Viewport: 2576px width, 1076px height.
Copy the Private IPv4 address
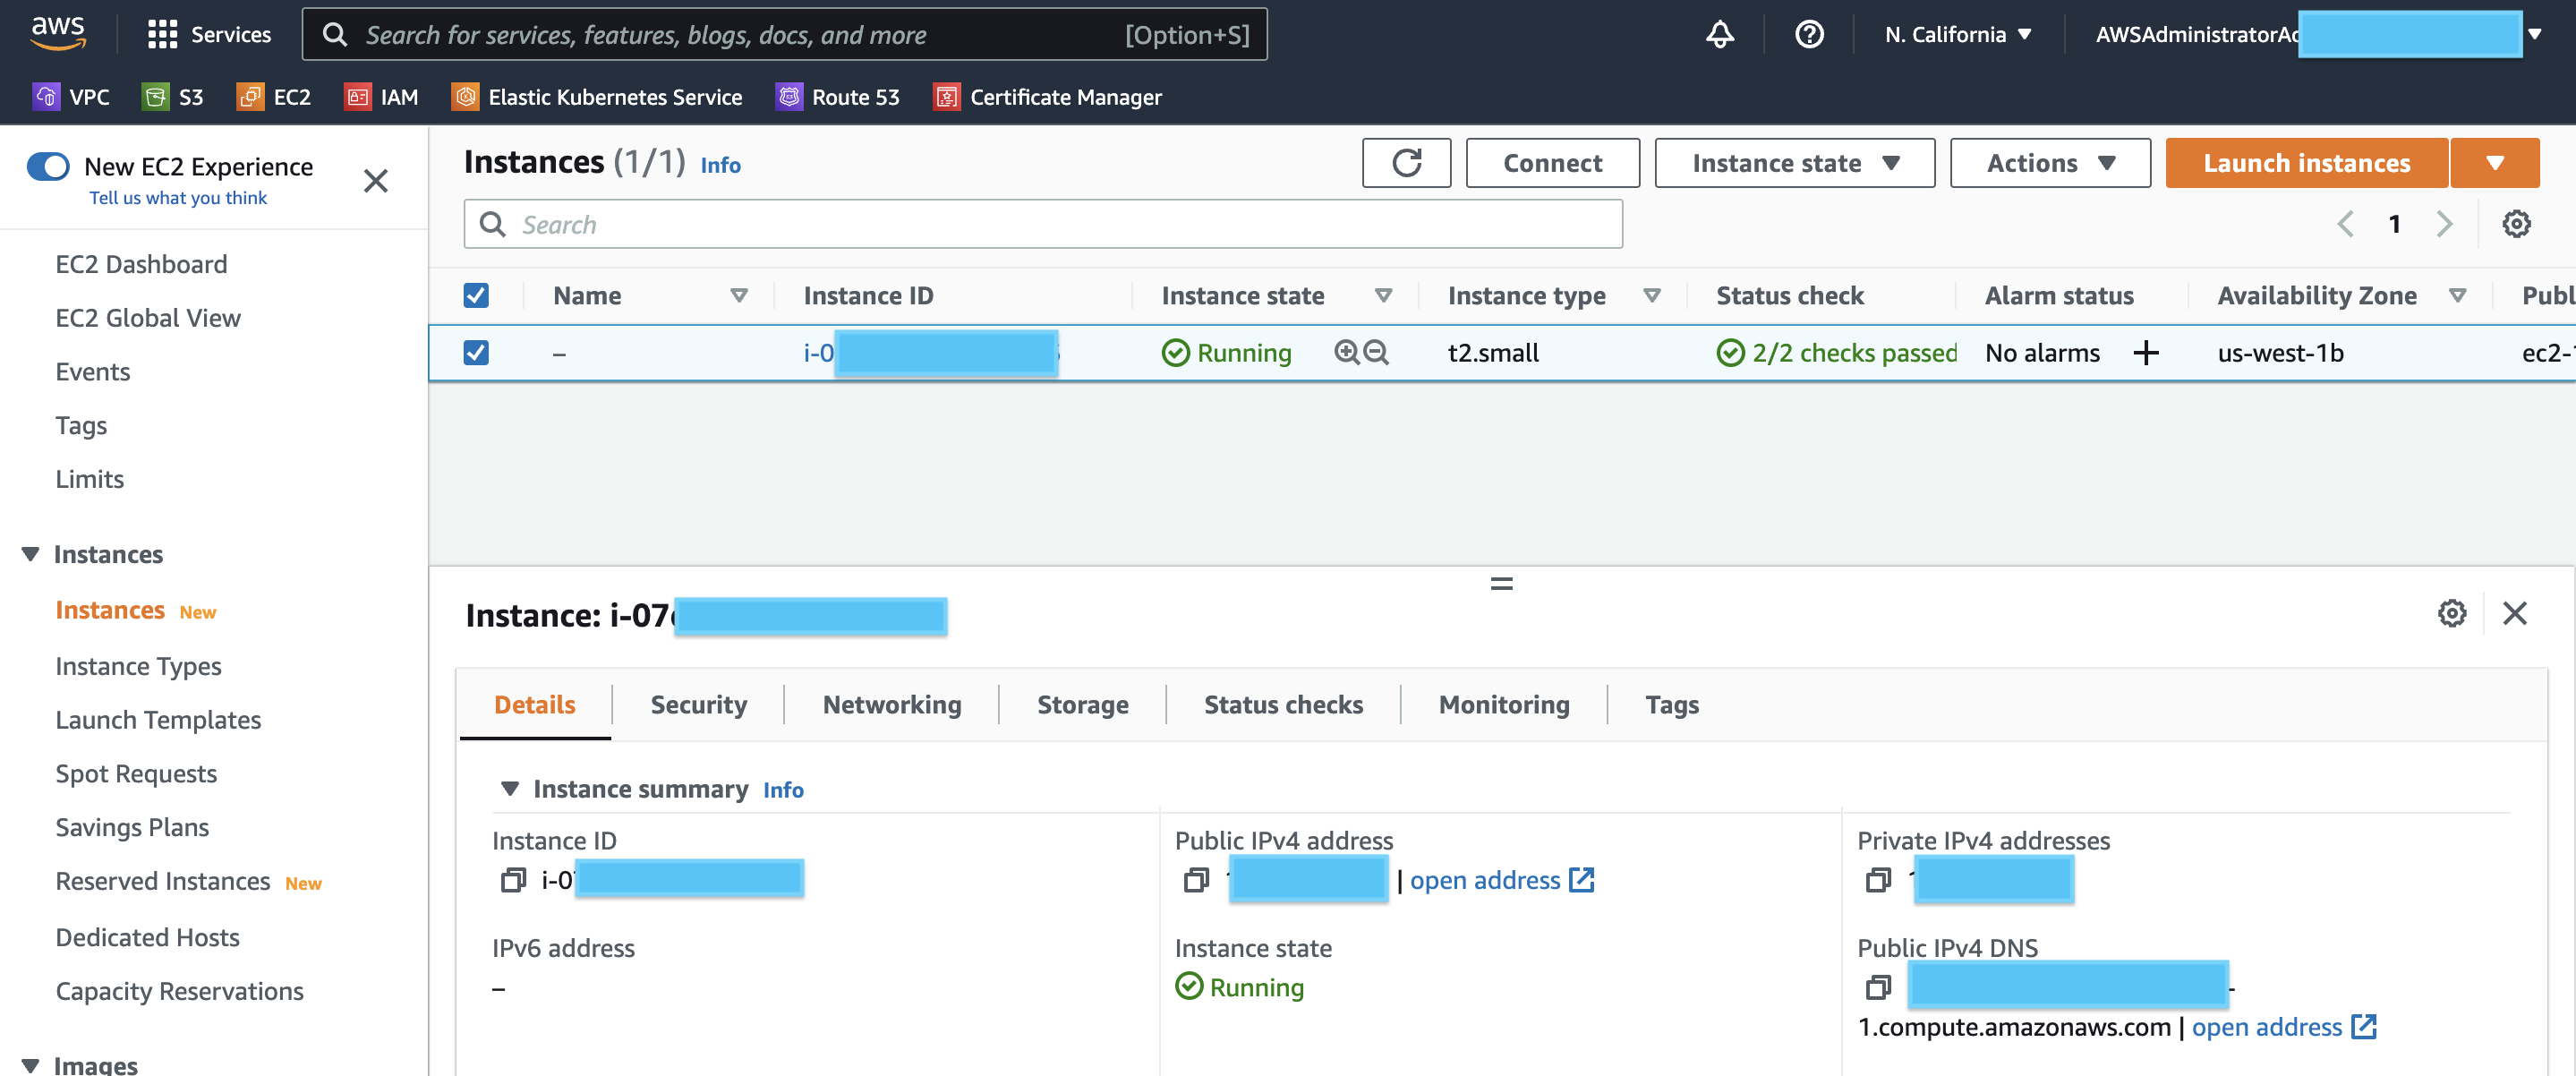pyautogui.click(x=1878, y=880)
